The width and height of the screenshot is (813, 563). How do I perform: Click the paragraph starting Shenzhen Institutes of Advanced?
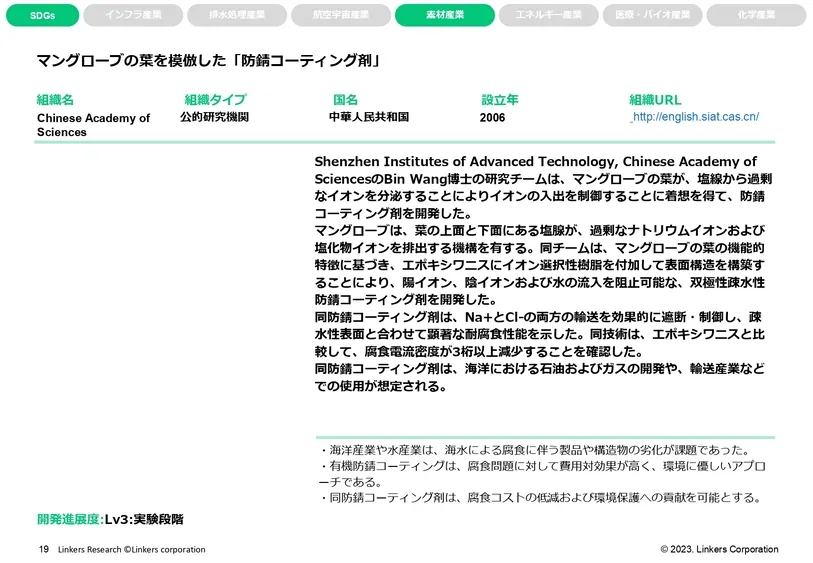(543, 187)
